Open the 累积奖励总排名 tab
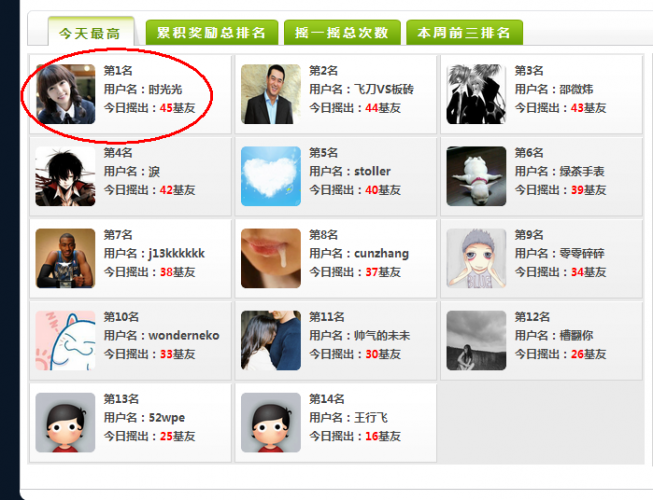This screenshot has height=500, width=653. pyautogui.click(x=212, y=32)
